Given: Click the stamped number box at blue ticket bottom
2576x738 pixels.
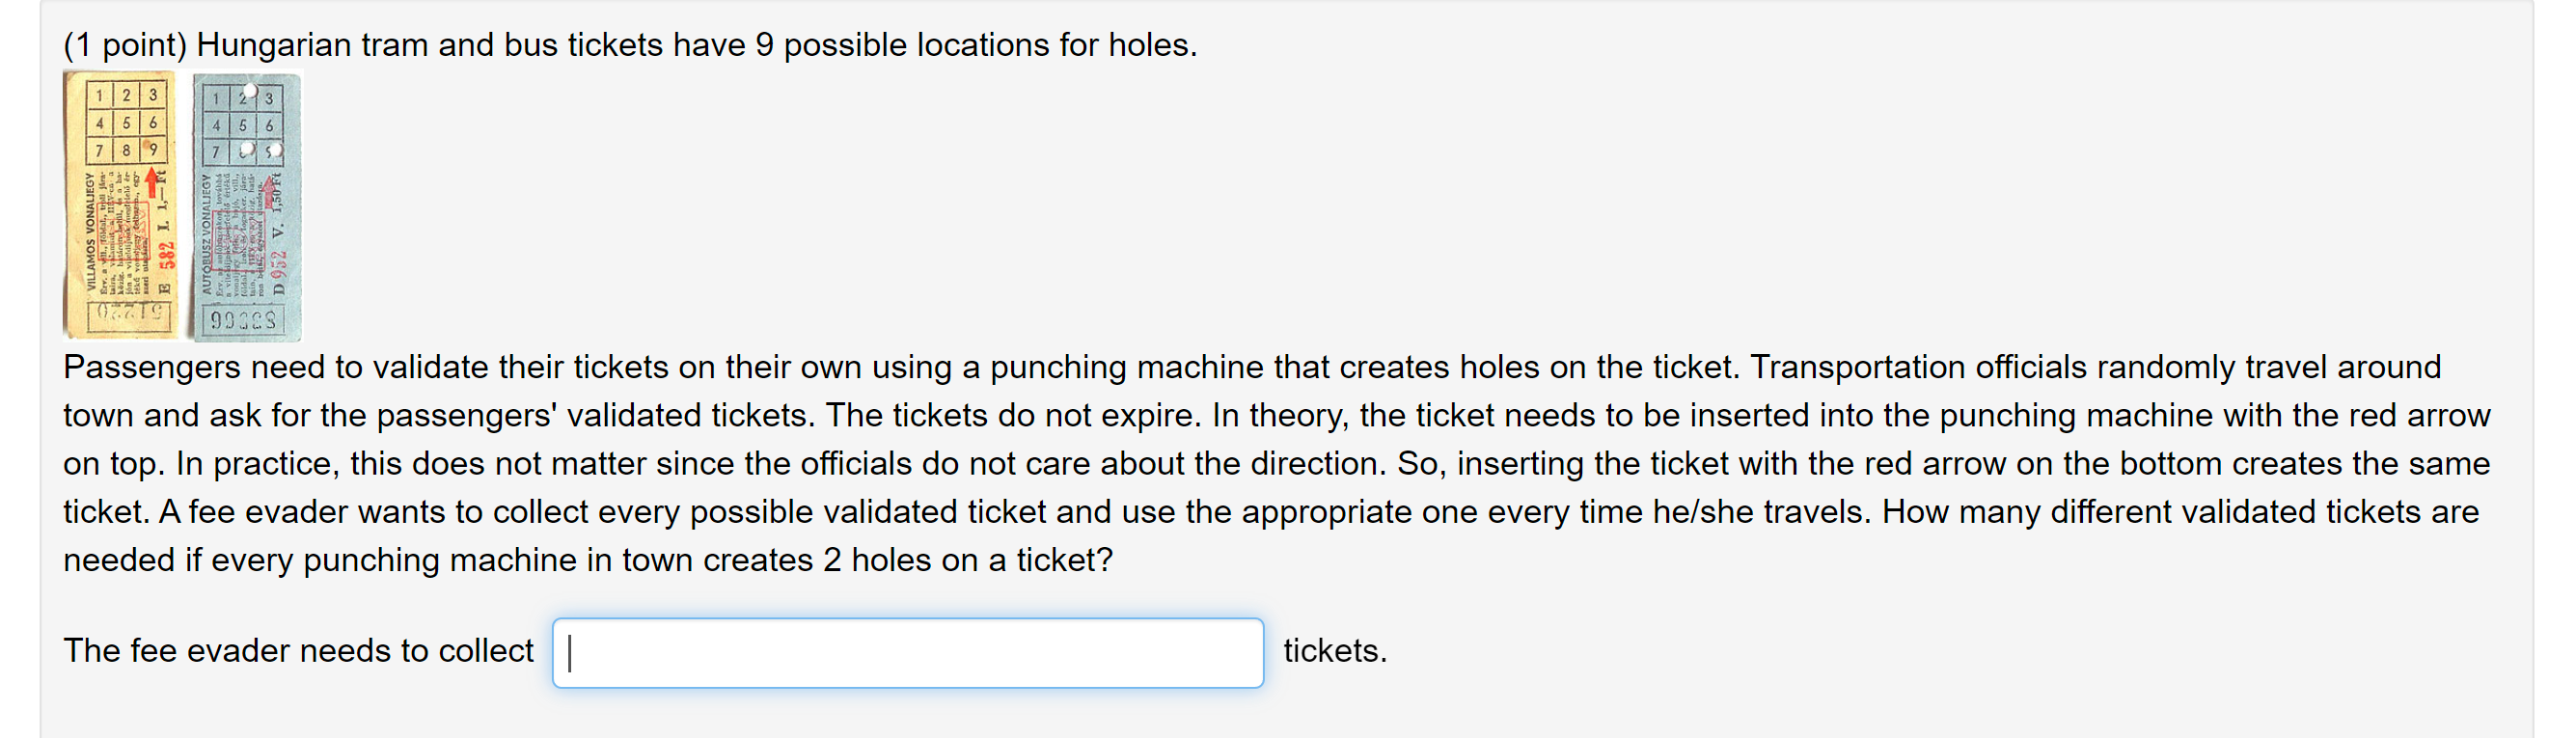Looking at the screenshot, I should click(244, 320).
